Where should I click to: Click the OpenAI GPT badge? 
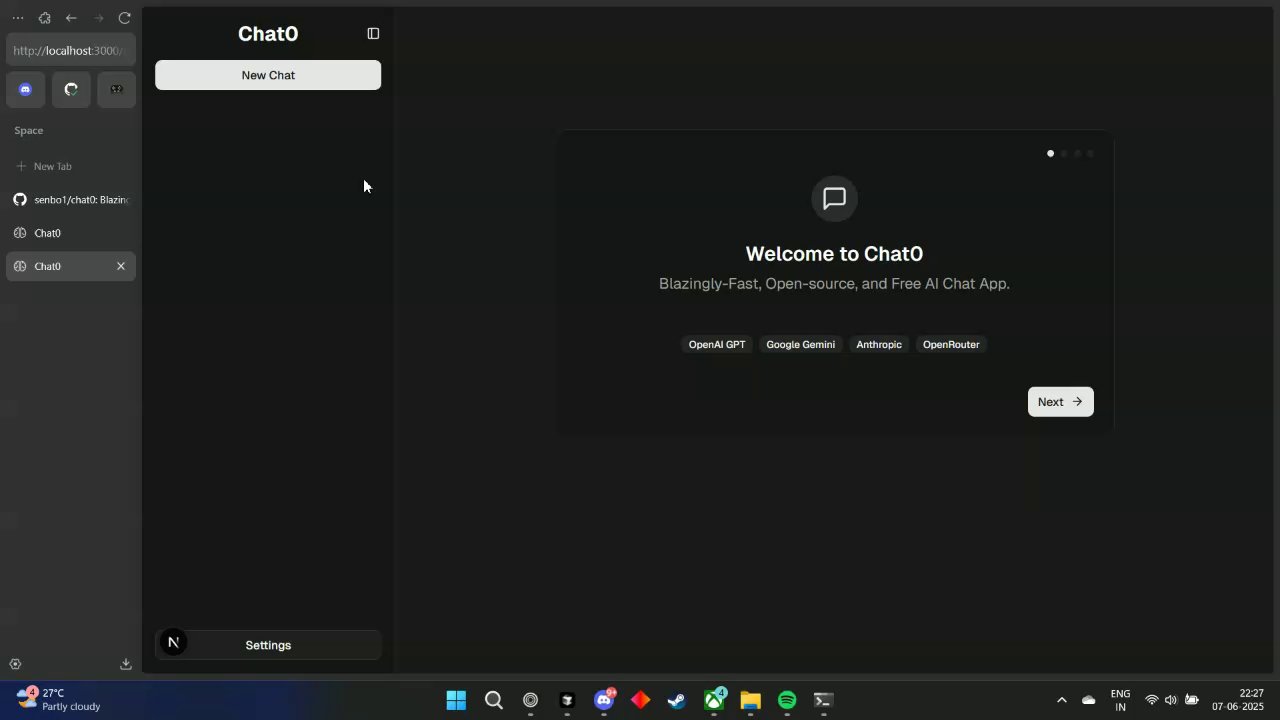pyautogui.click(x=717, y=344)
